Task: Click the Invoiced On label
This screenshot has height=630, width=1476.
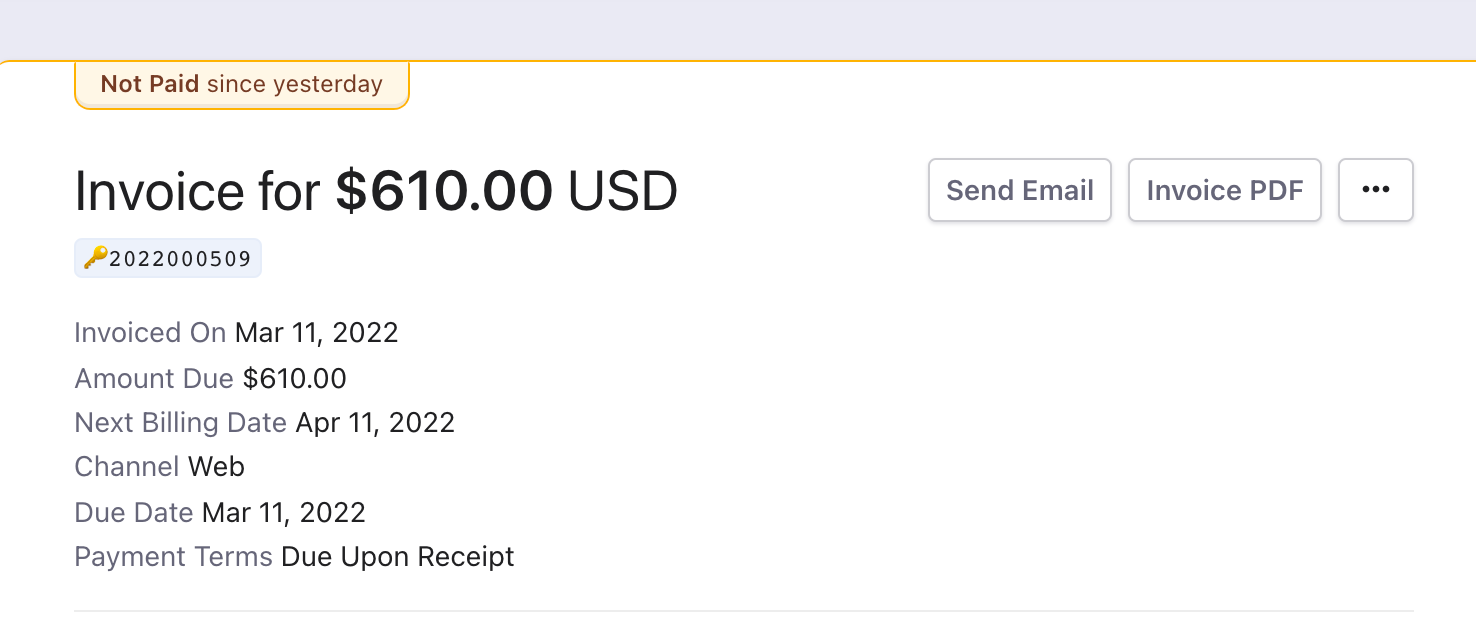Action: point(150,333)
